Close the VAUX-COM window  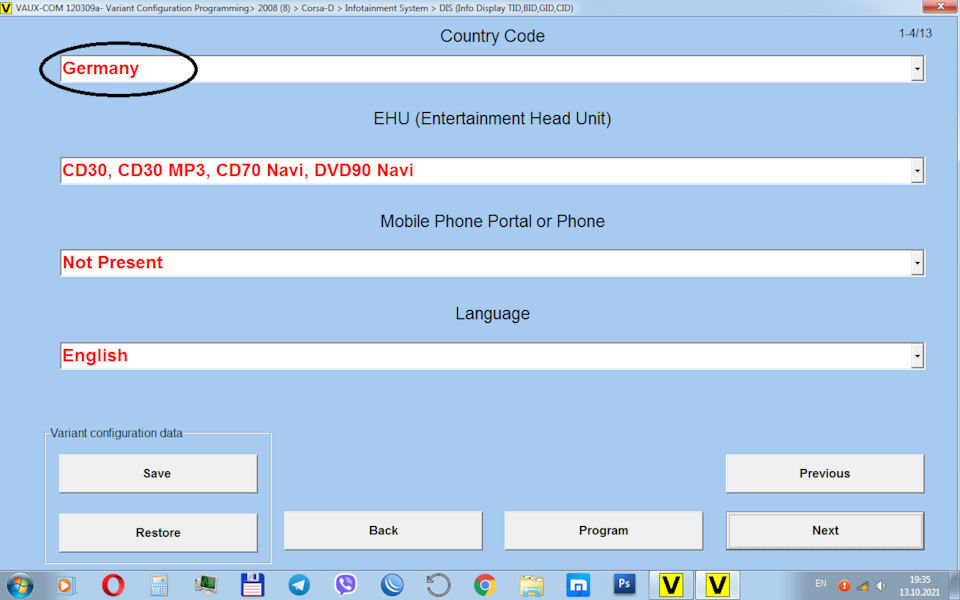point(940,6)
